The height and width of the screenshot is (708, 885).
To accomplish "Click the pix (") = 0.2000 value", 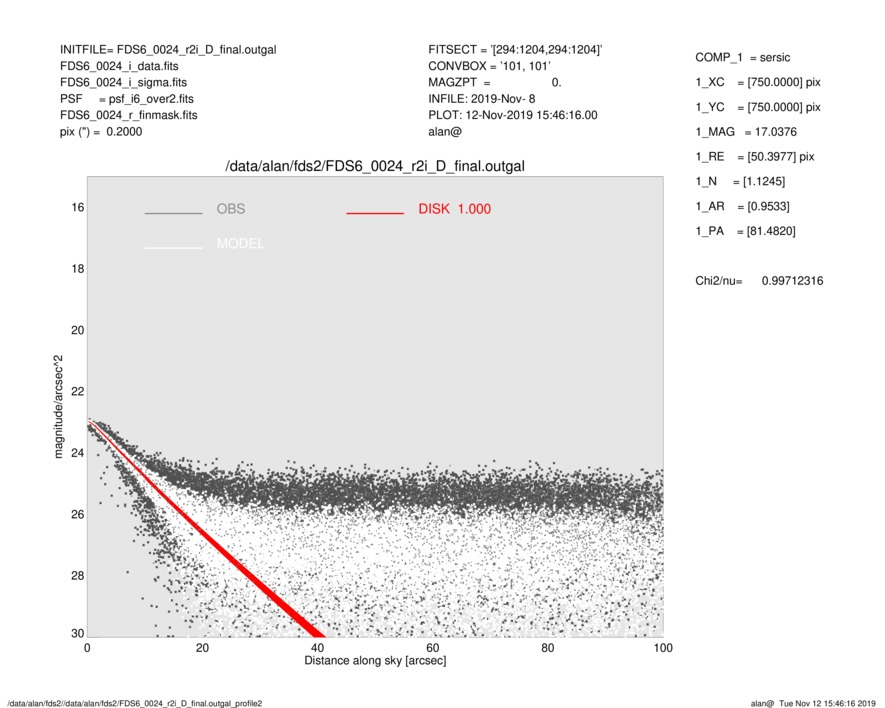I will (101, 132).
